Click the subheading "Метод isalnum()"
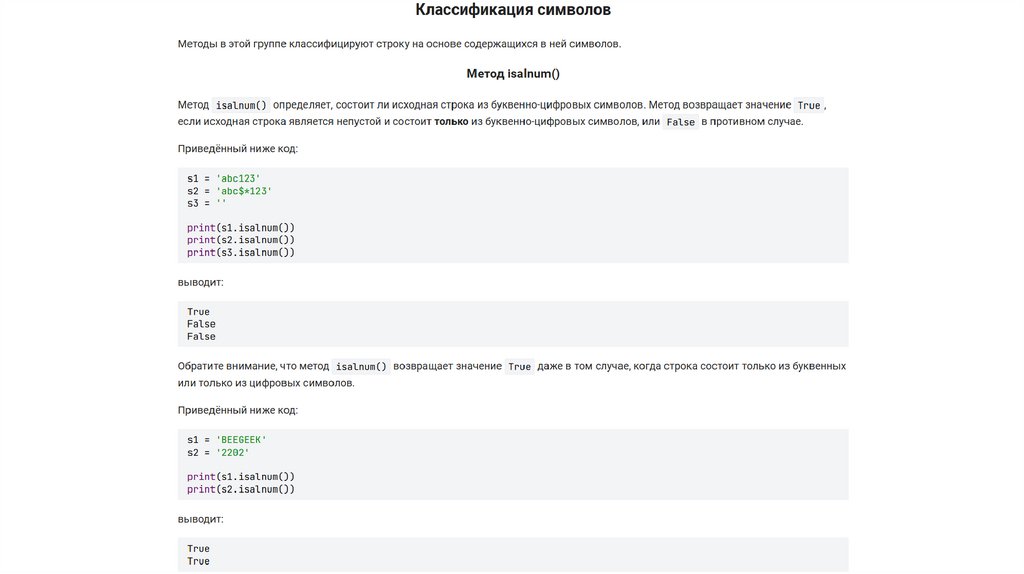The height and width of the screenshot is (574, 1024). [512, 73]
